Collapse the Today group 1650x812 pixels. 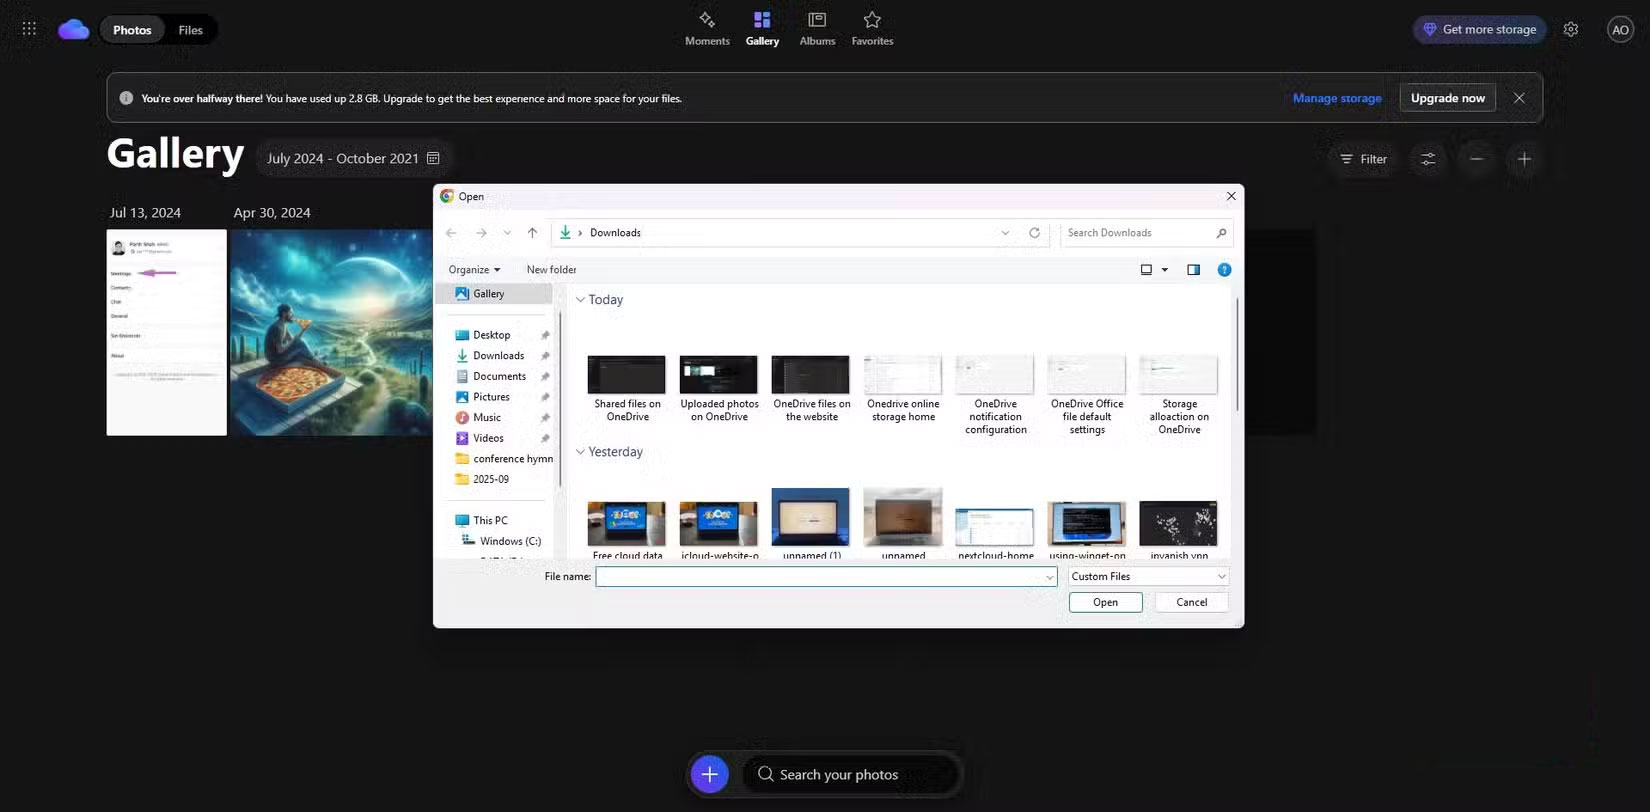click(x=580, y=300)
